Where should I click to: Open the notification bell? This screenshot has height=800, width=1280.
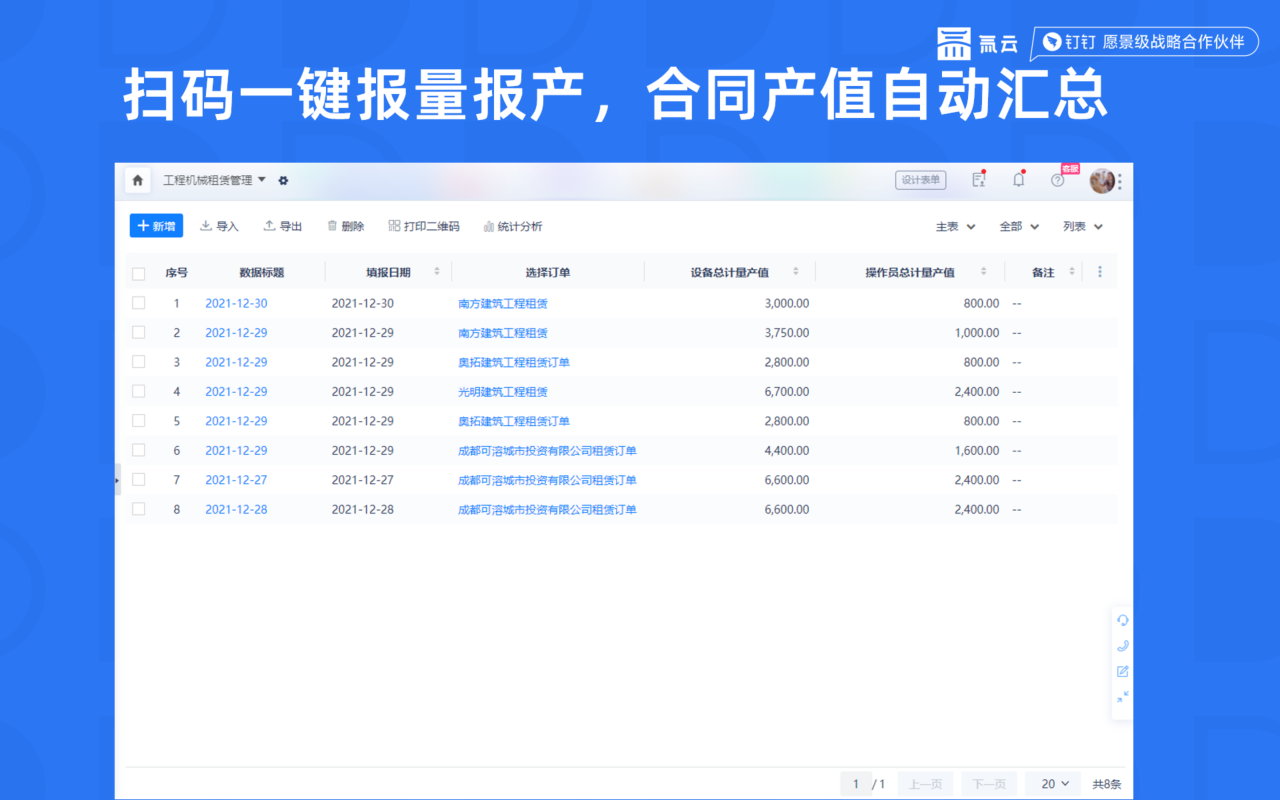[1019, 180]
